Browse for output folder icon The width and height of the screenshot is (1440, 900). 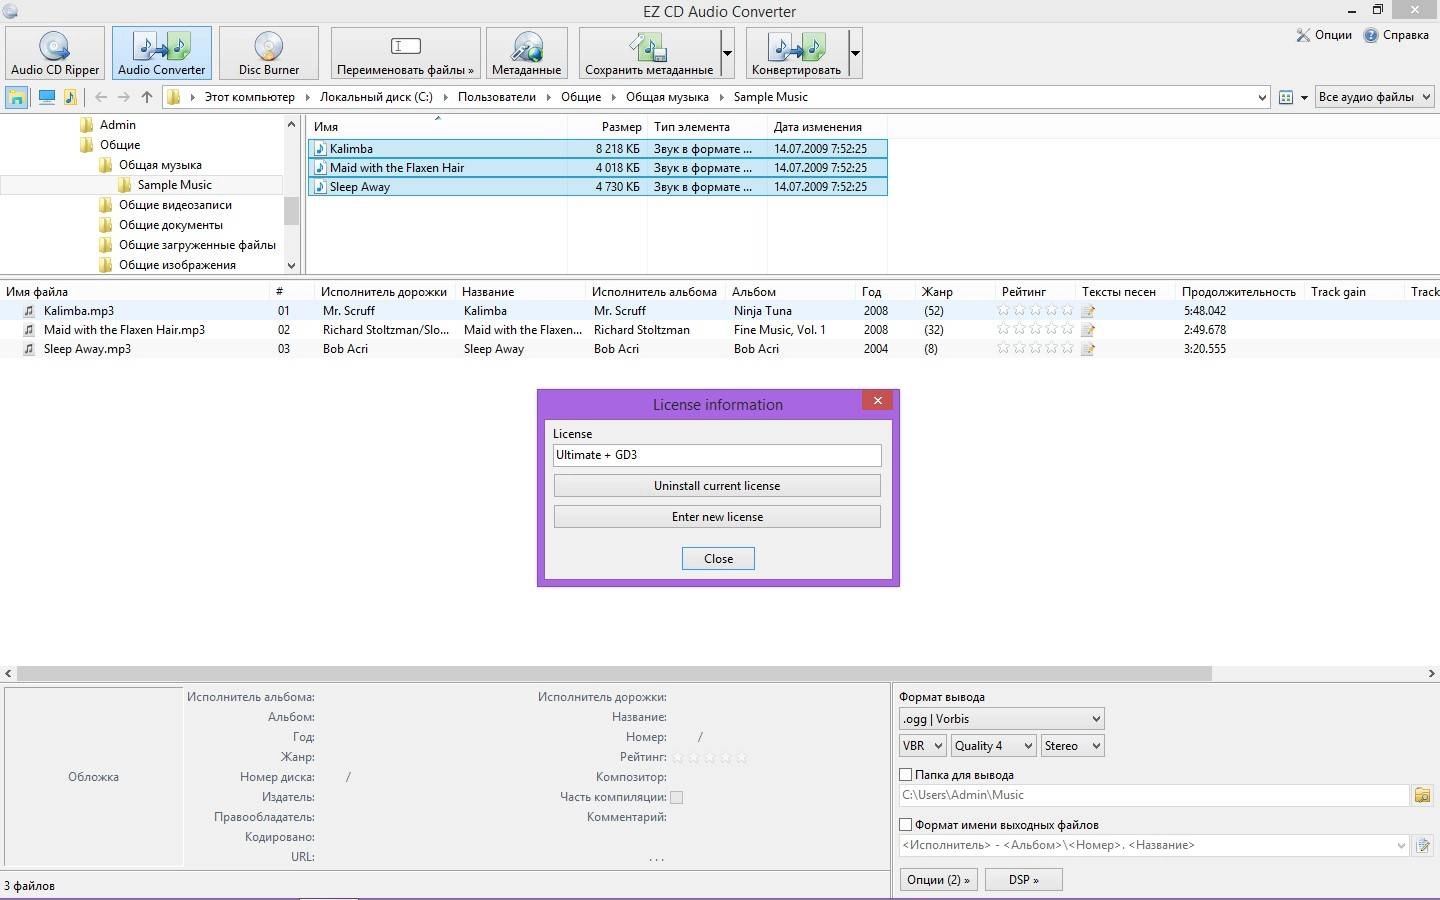1422,795
